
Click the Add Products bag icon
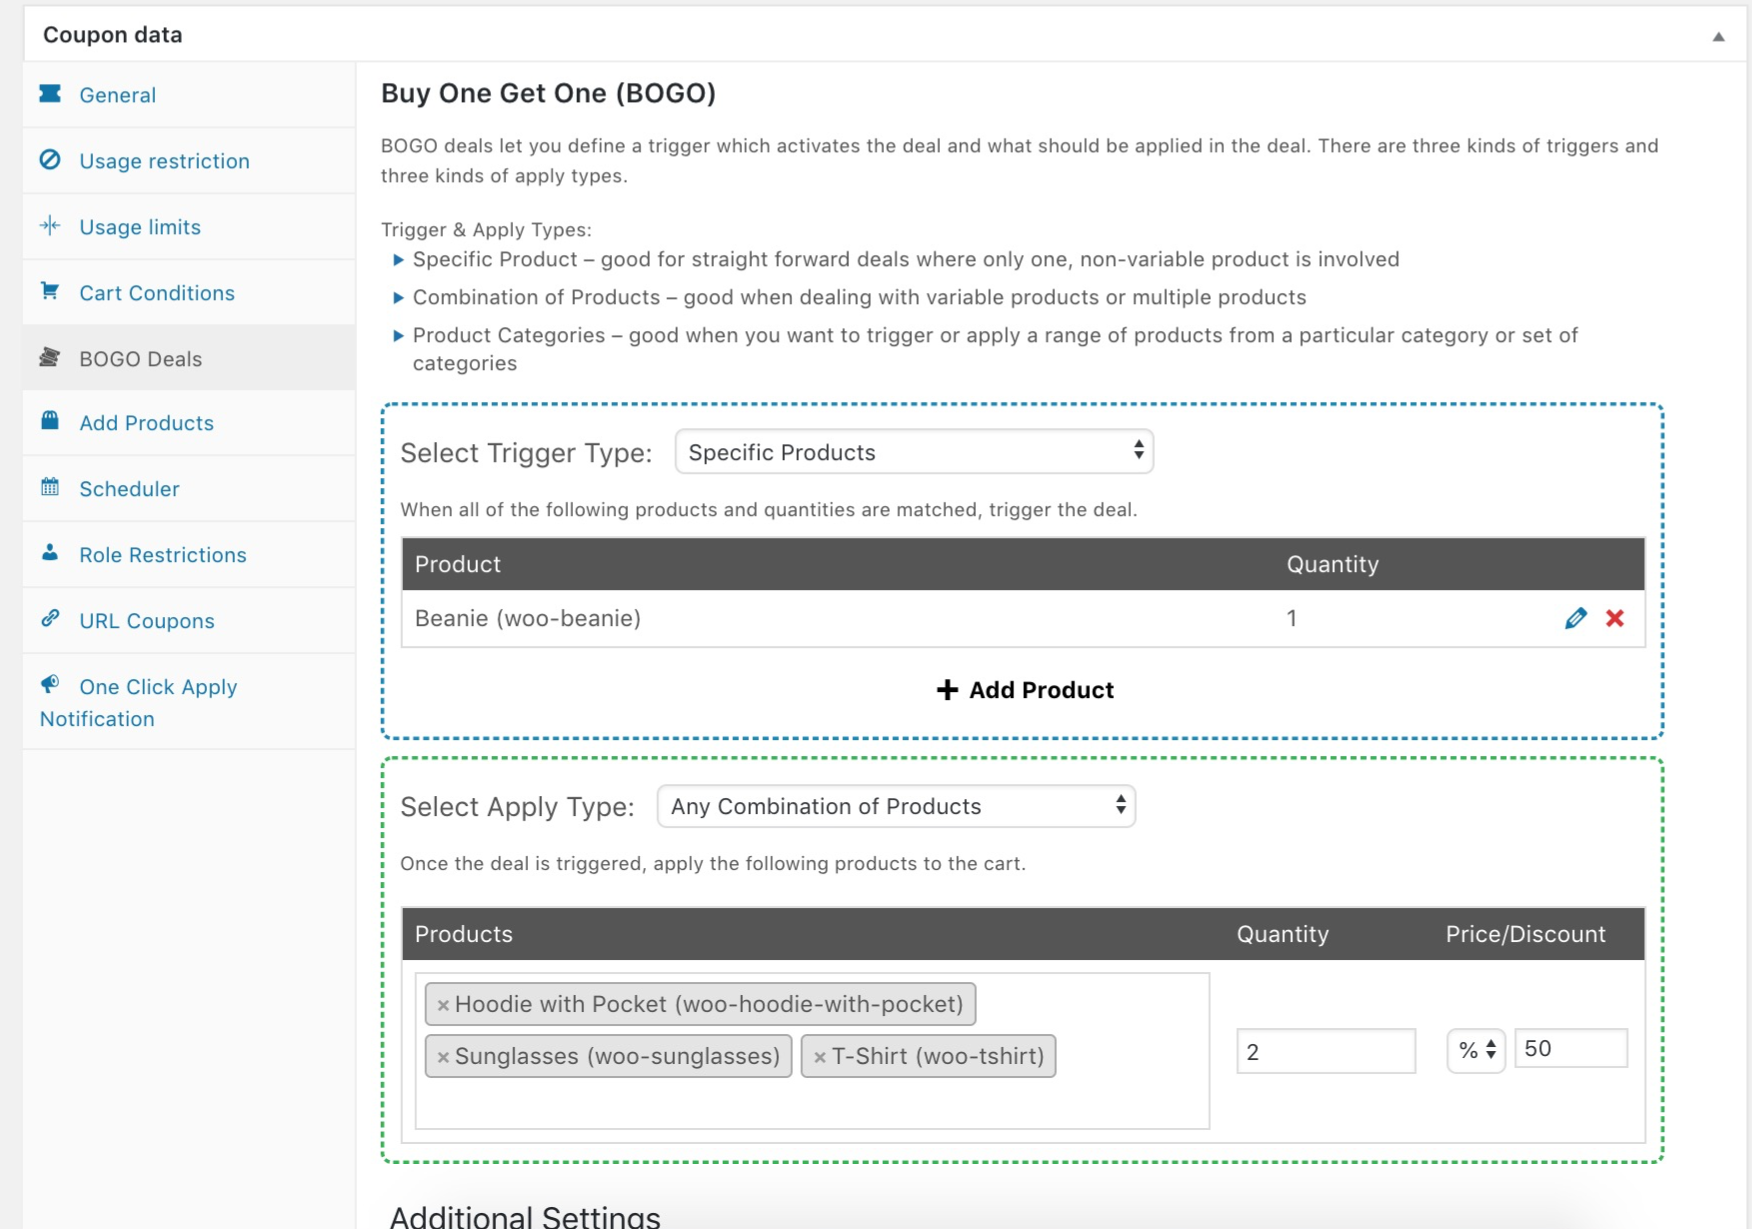pos(50,421)
